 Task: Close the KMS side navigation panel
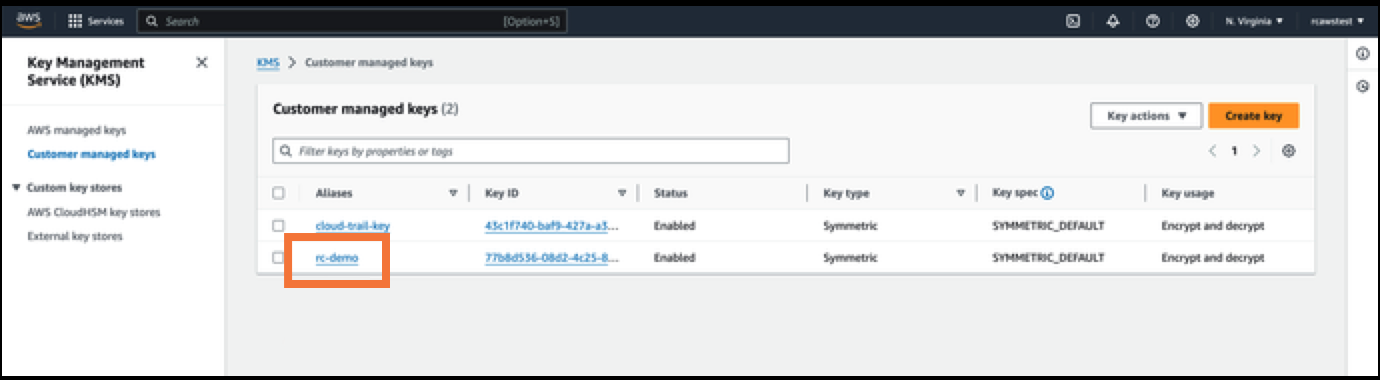point(202,63)
